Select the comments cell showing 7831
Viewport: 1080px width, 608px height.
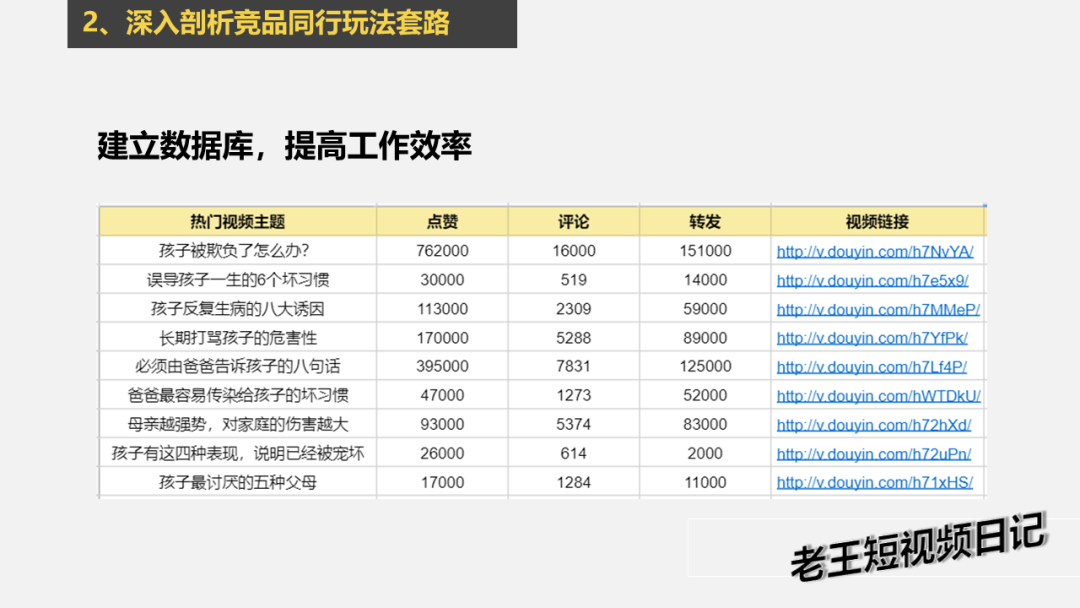click(574, 367)
